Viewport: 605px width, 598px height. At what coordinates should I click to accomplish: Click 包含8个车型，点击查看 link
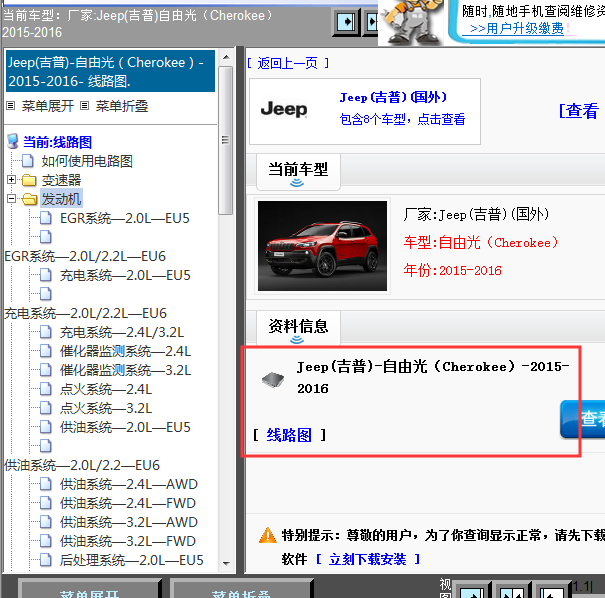pos(402,119)
